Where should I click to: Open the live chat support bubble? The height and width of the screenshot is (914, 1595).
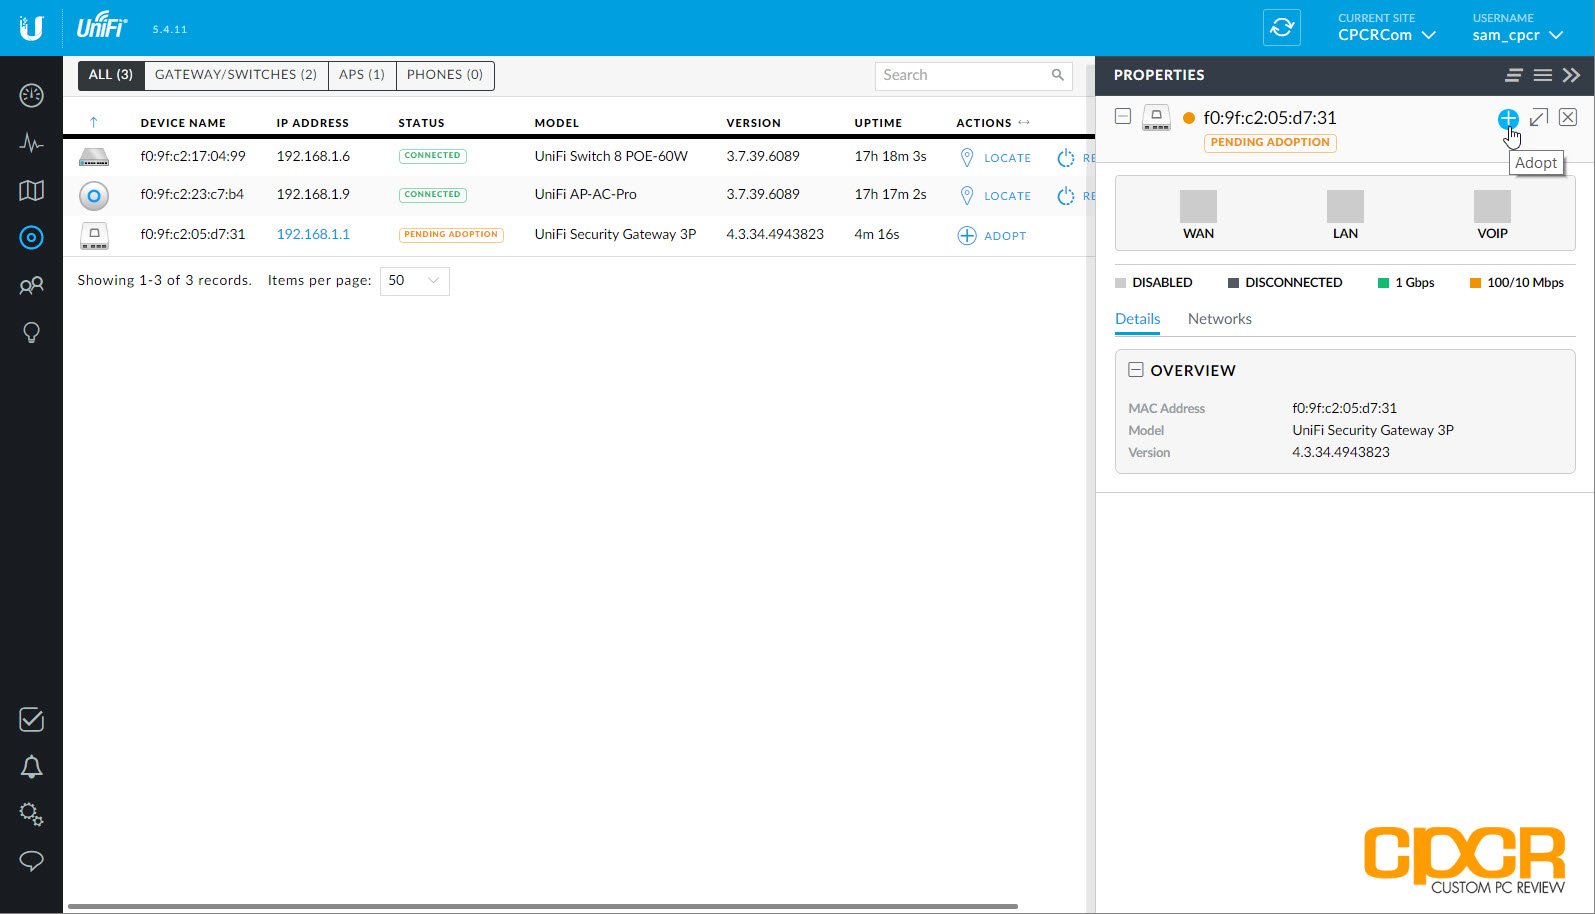(31, 861)
